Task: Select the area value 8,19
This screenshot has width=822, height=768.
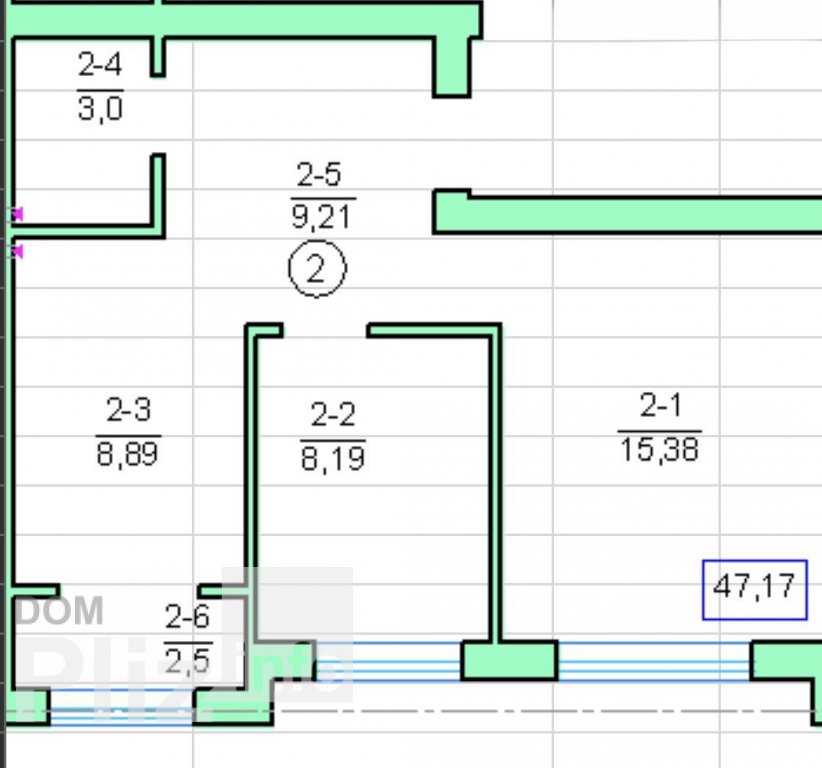Action: (332, 459)
